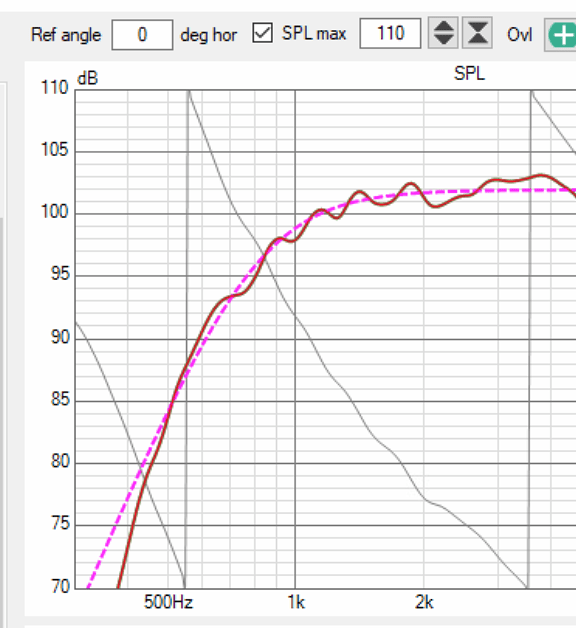Click the SPL max value field showing 110
Viewport: 576px width, 628px height.
click(x=390, y=33)
